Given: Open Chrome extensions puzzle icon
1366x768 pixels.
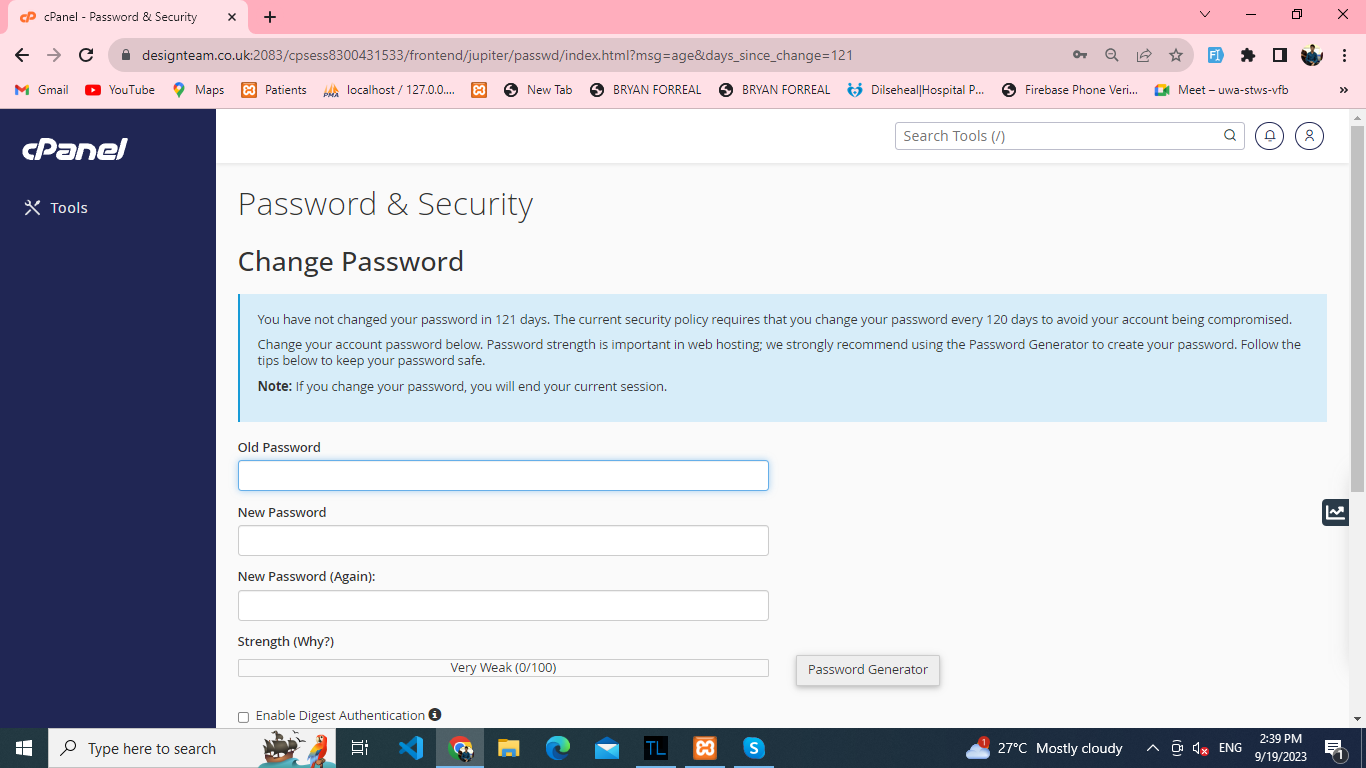Looking at the screenshot, I should 1247,55.
